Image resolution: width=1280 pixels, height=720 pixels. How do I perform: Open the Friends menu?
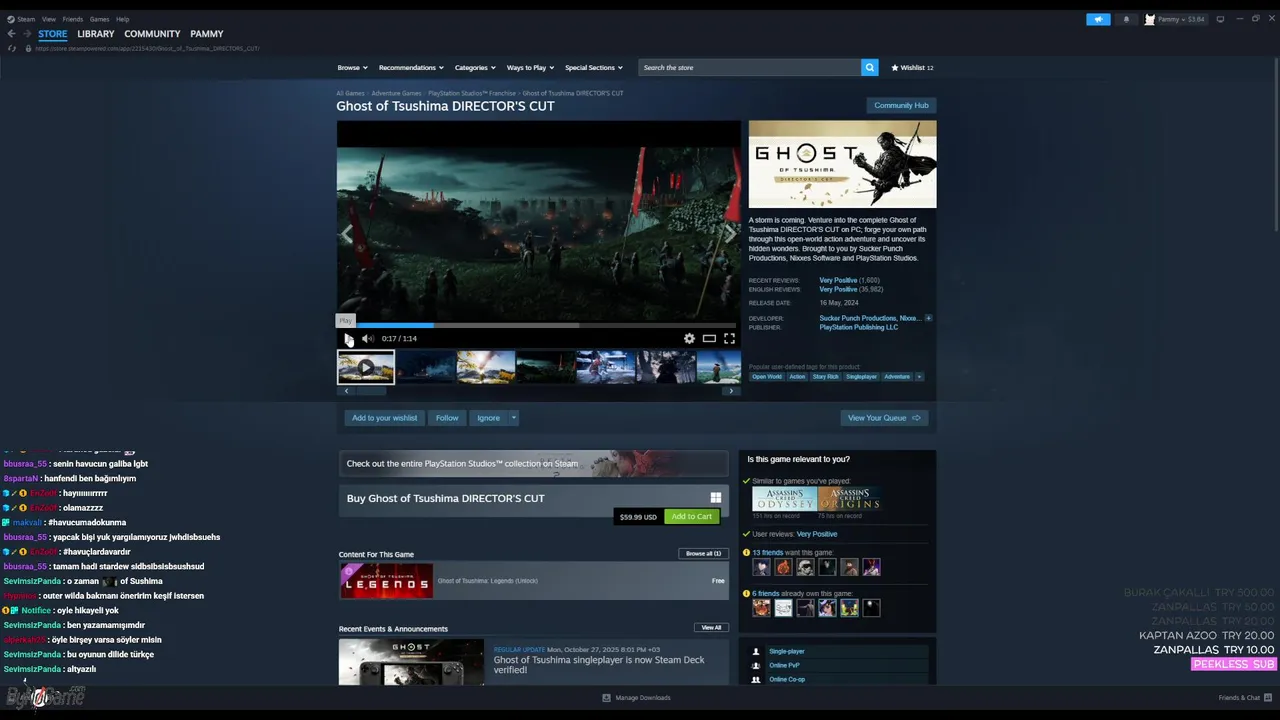[x=73, y=19]
